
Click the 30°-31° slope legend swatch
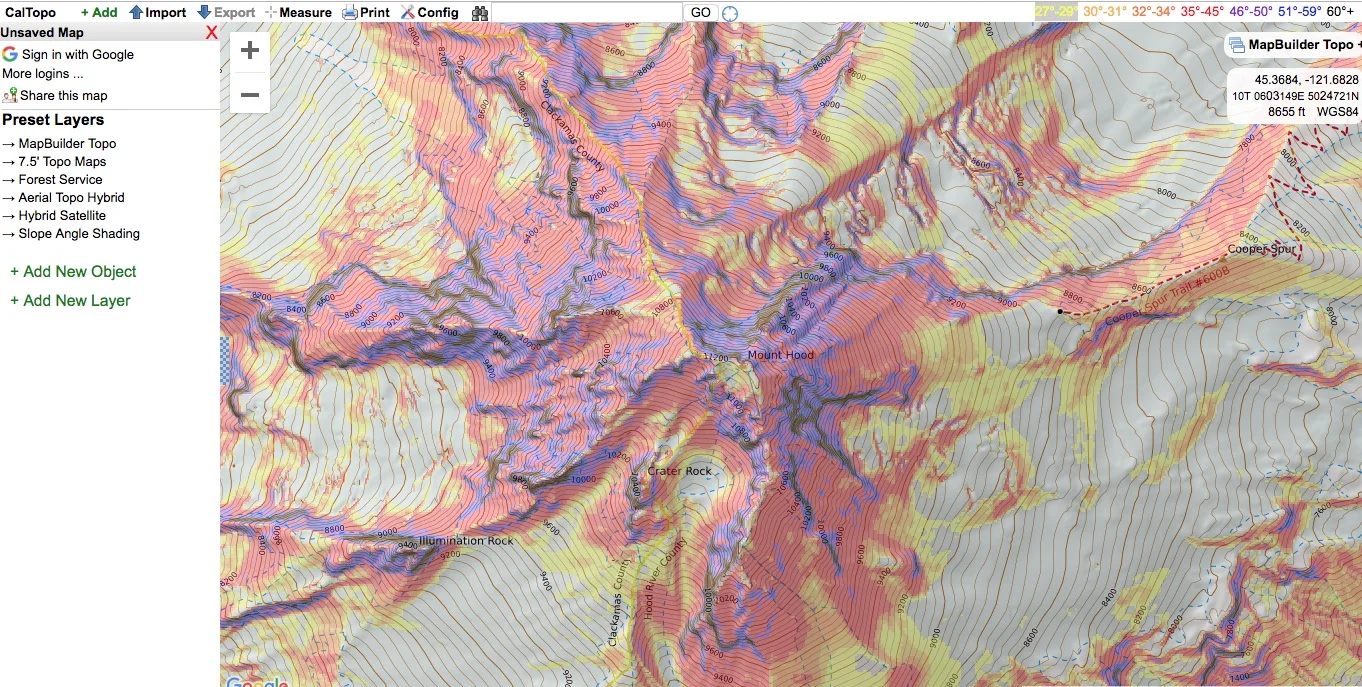coord(1105,12)
